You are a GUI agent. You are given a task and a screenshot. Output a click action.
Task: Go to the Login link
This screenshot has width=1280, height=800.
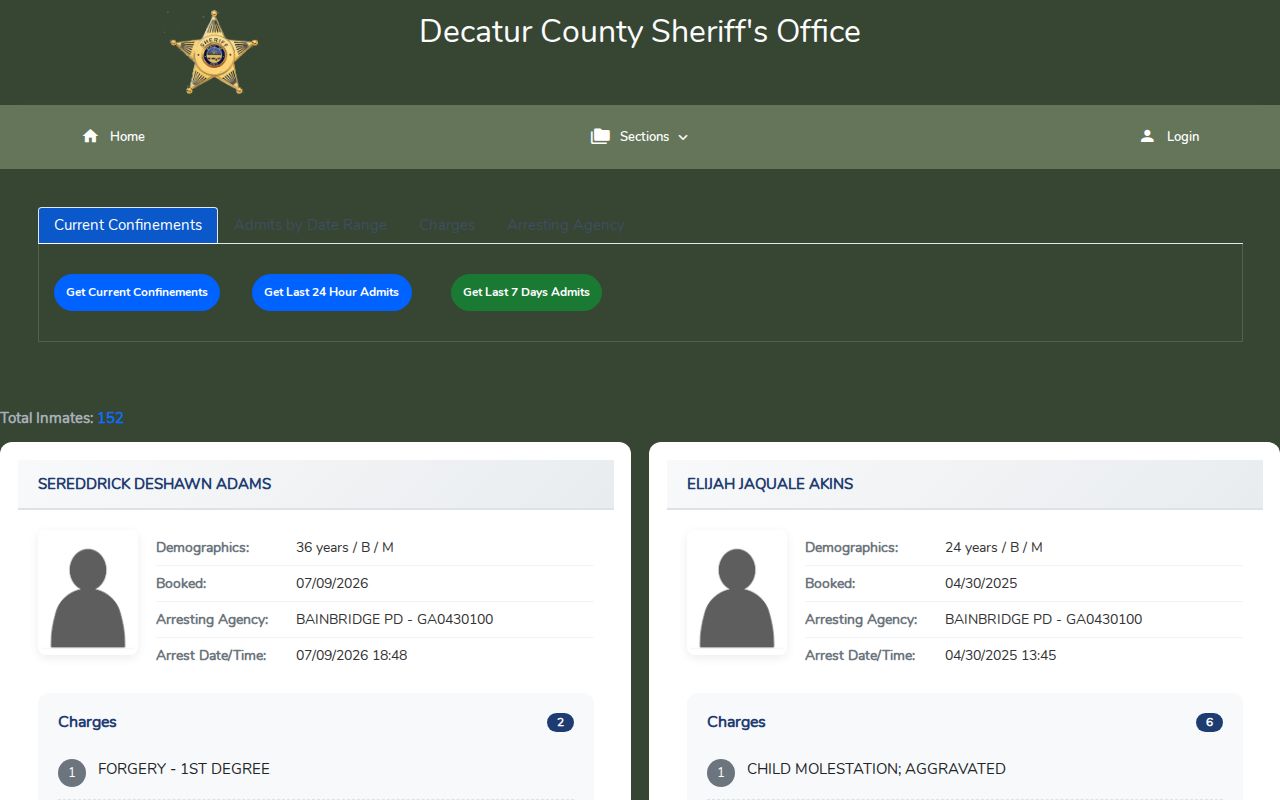pyautogui.click(x=1183, y=136)
